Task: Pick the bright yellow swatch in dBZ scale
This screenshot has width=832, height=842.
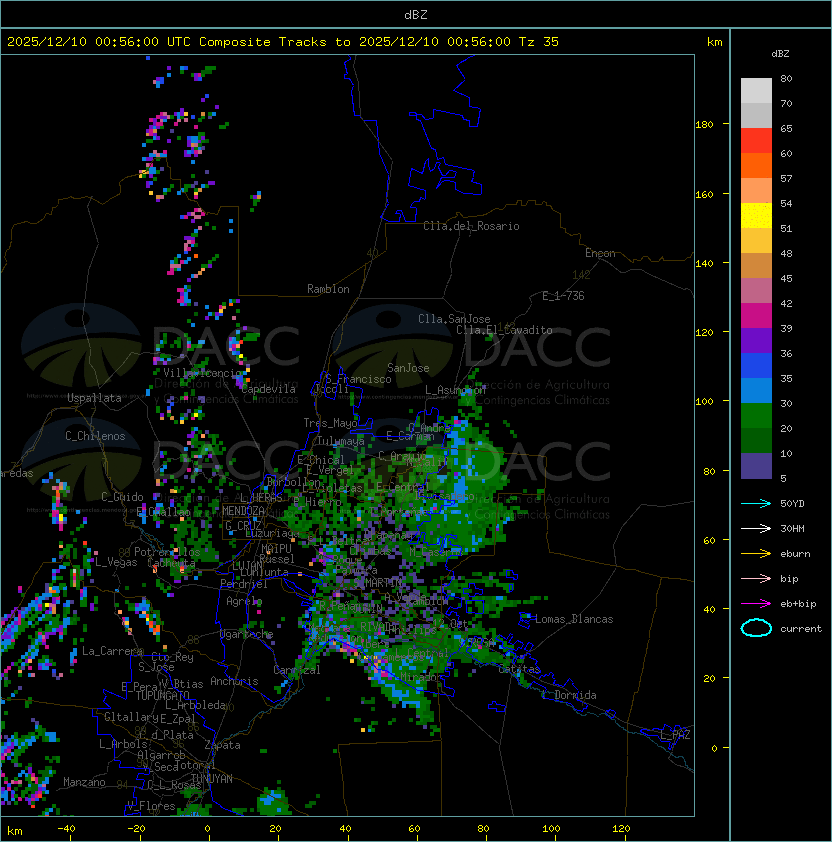Action: coord(756,216)
